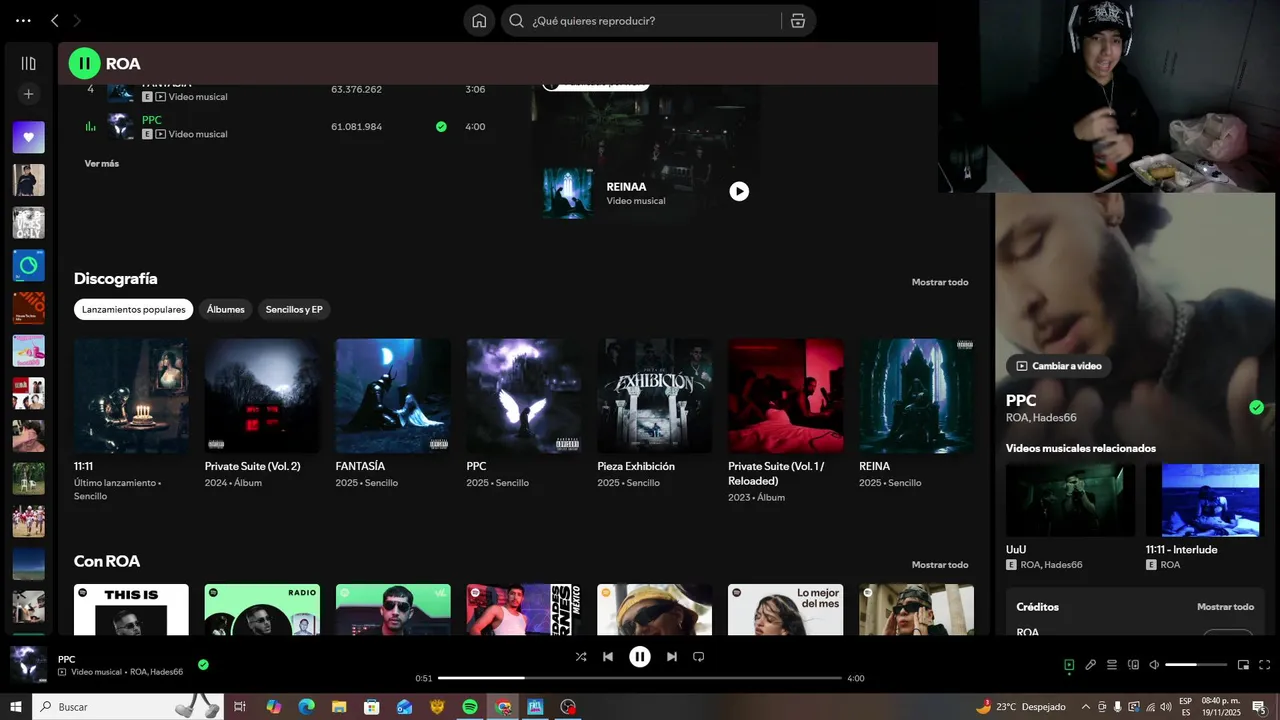Show all 'Con ROA' playlists
Image resolution: width=1280 pixels, height=720 pixels.
[x=940, y=565]
